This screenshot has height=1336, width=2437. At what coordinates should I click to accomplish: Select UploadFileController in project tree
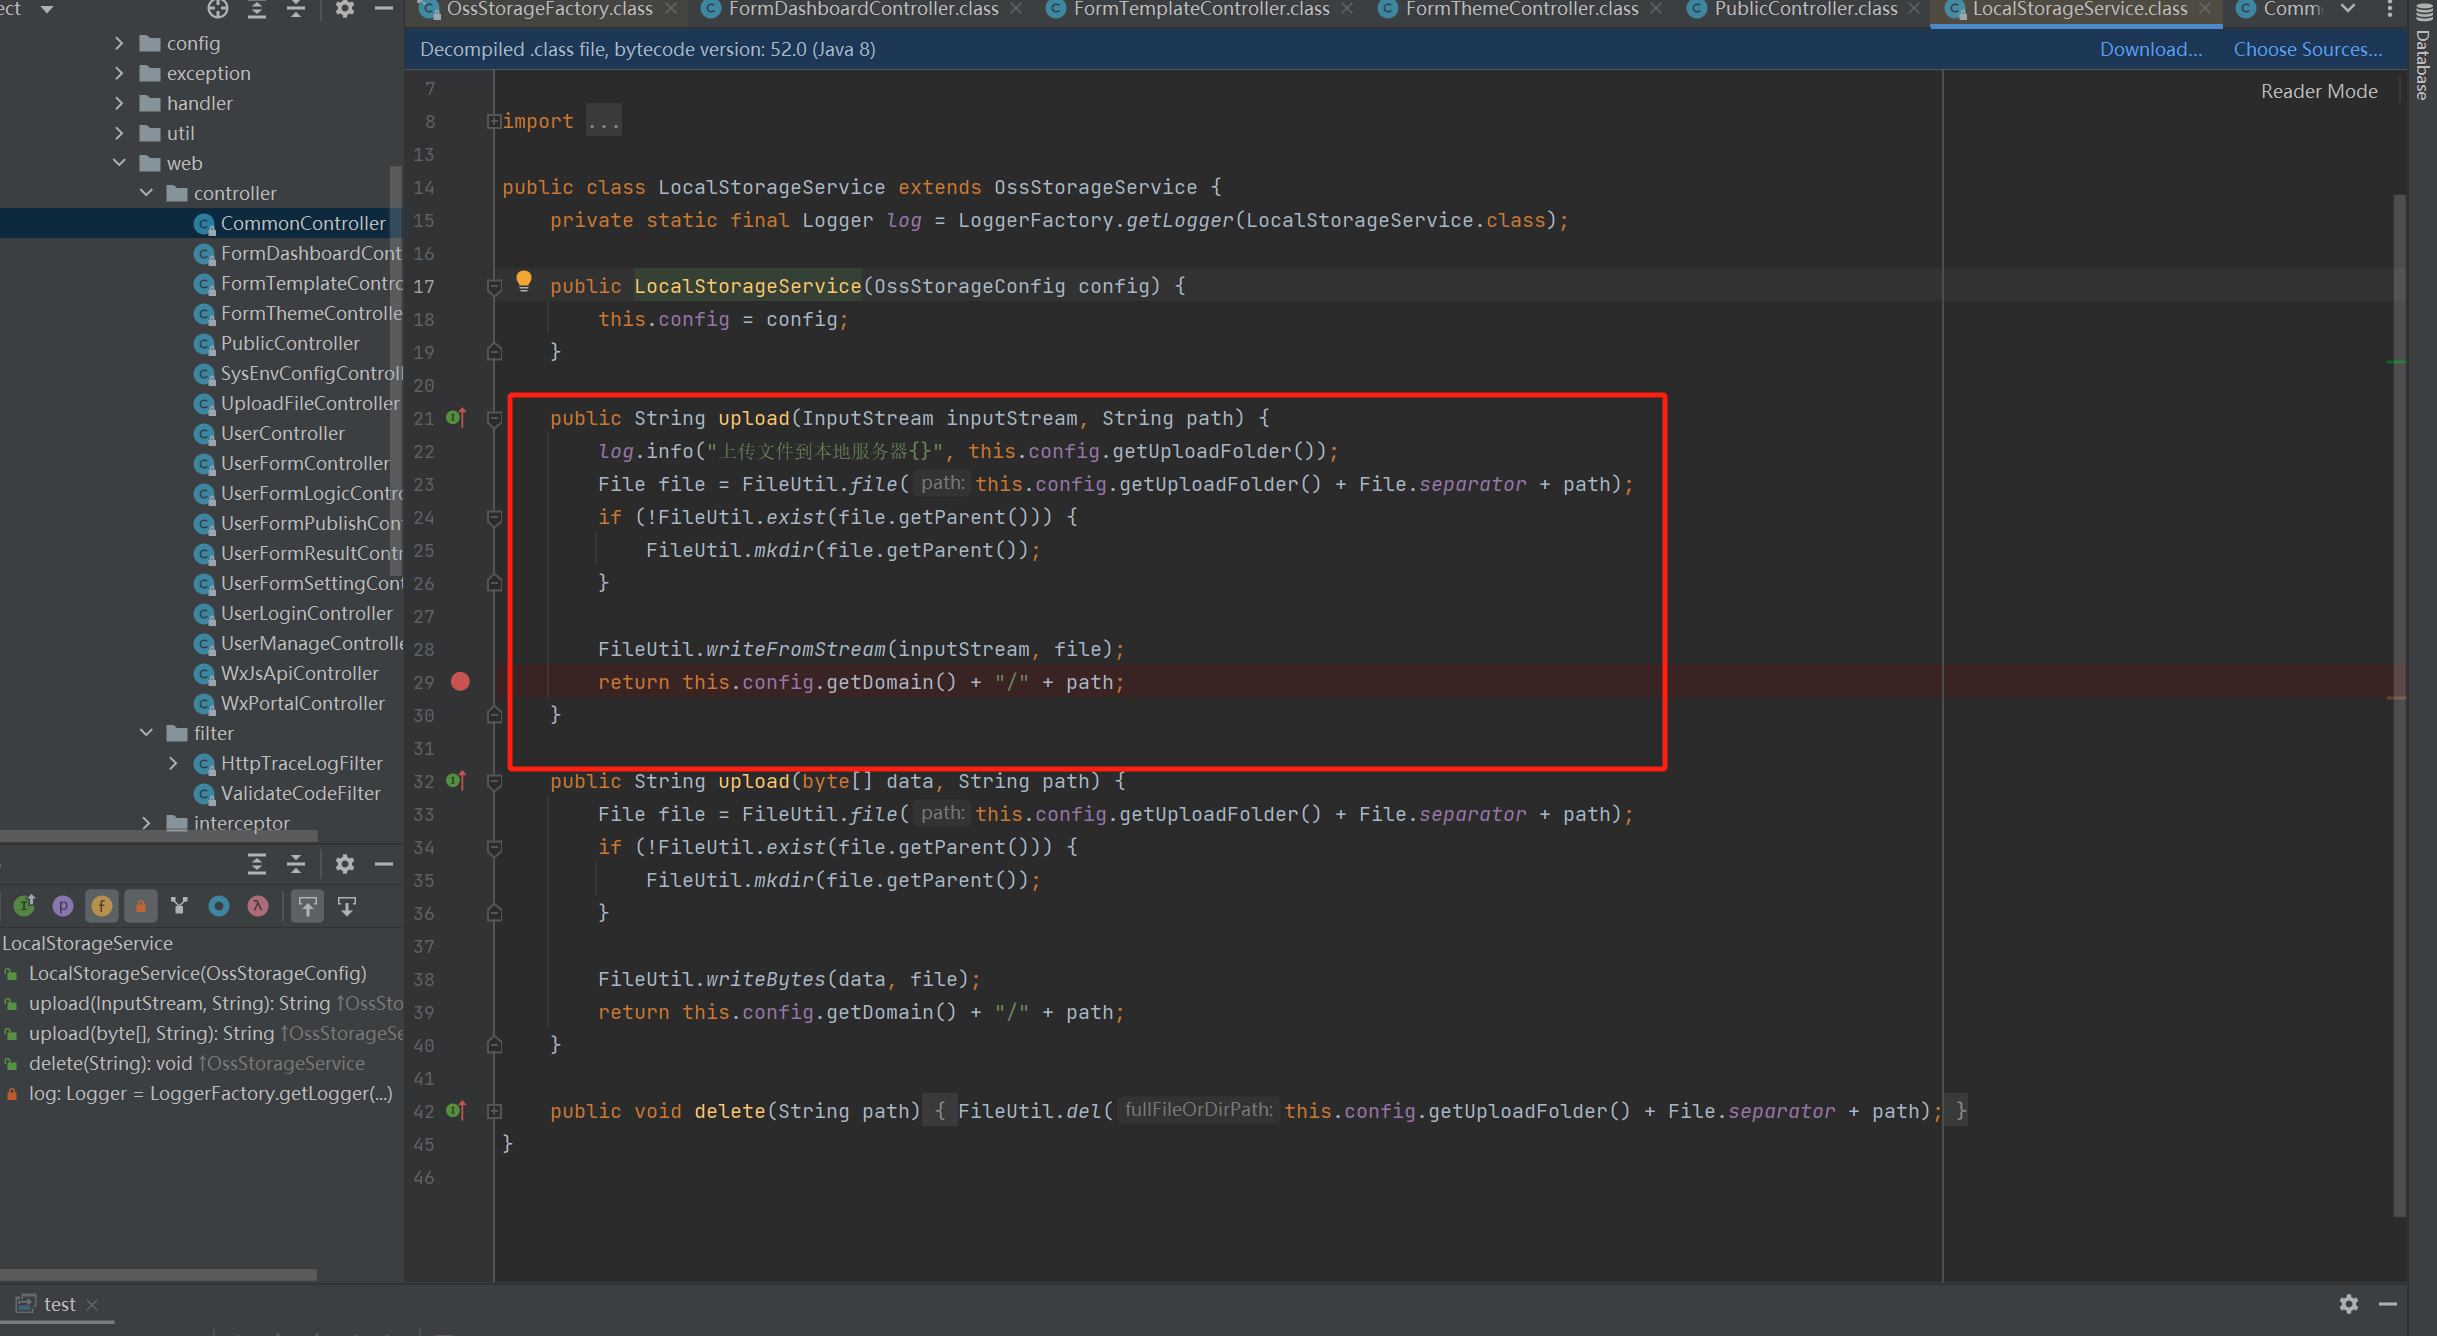pyautogui.click(x=309, y=403)
